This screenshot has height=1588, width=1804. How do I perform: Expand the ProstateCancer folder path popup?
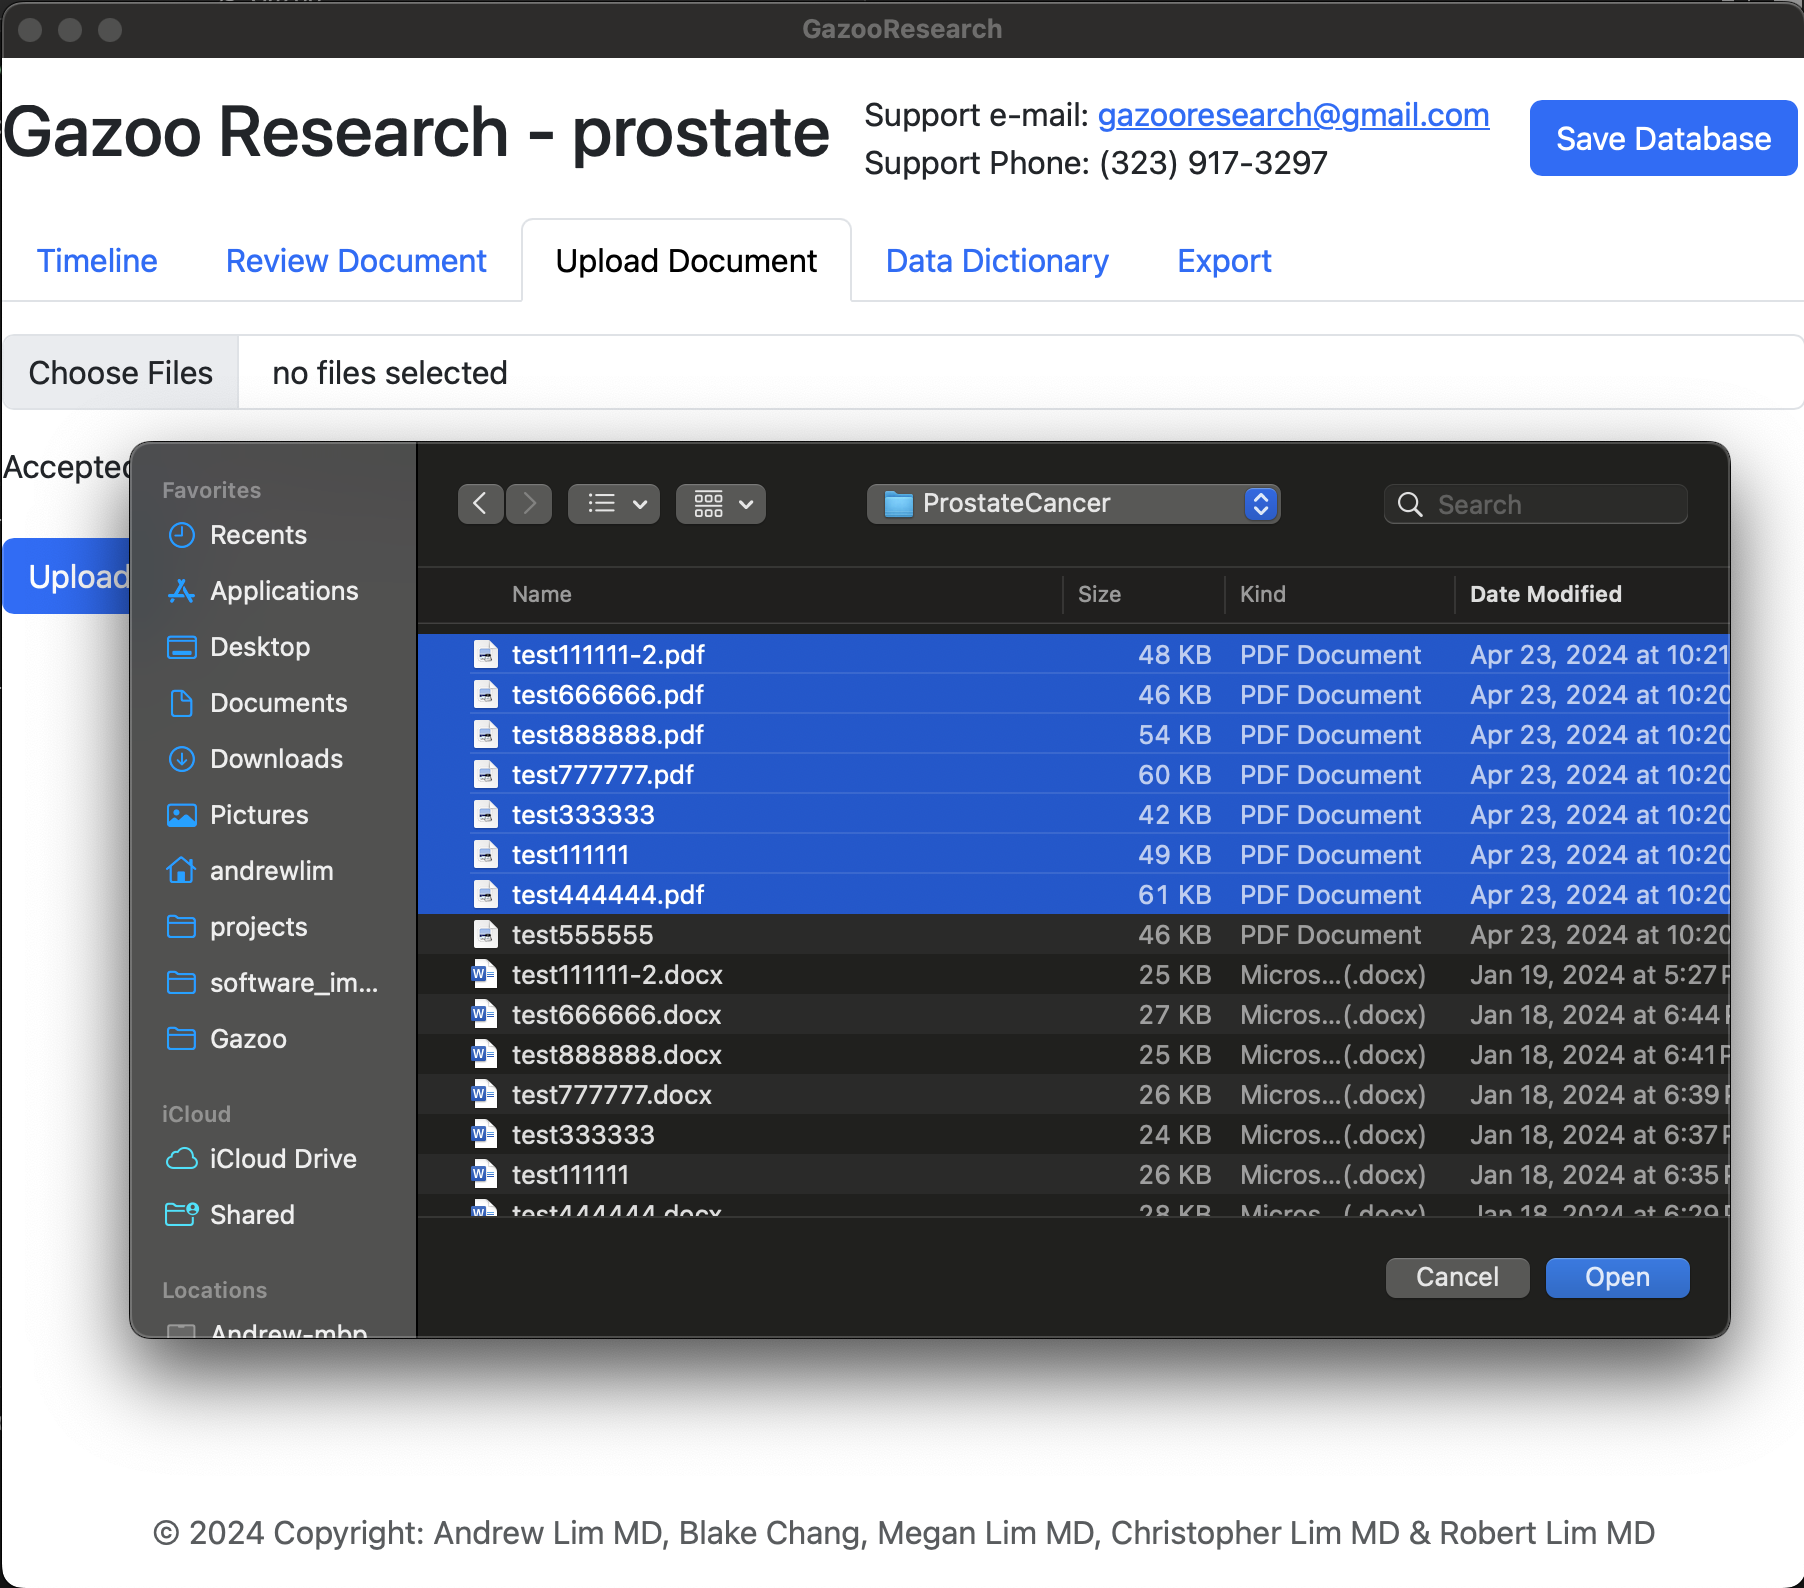click(x=1072, y=504)
